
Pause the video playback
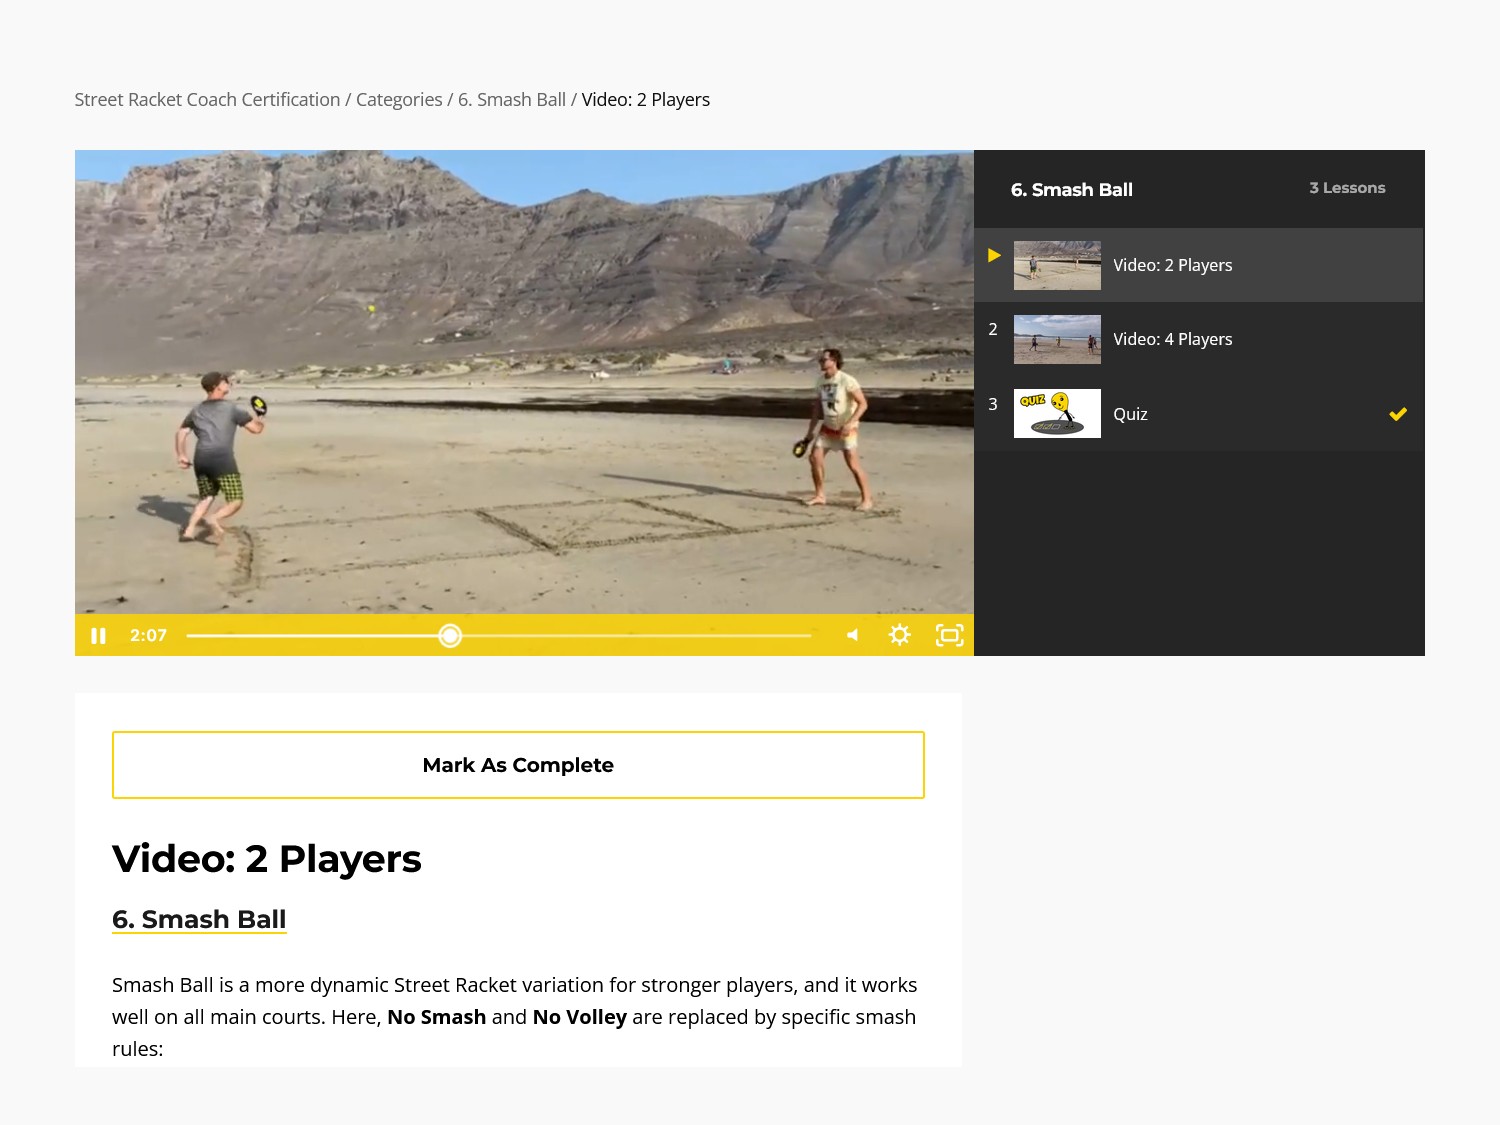(98, 636)
